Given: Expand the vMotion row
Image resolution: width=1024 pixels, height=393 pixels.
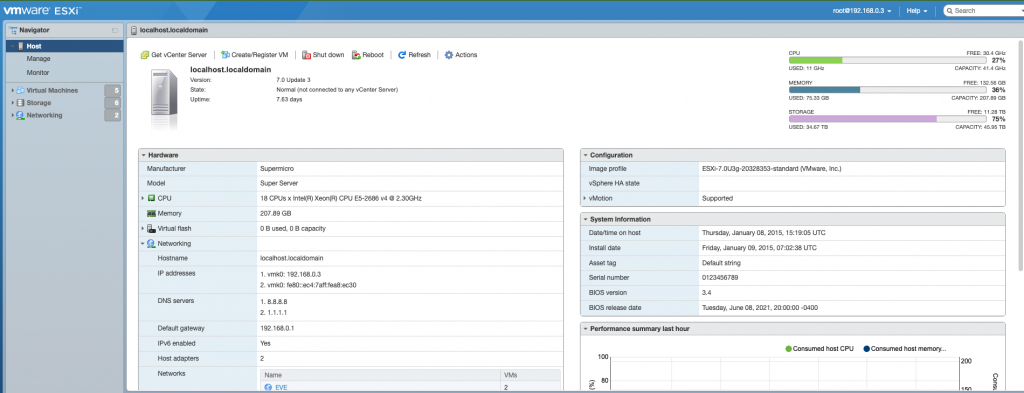Looking at the screenshot, I should pyautogui.click(x=584, y=198).
